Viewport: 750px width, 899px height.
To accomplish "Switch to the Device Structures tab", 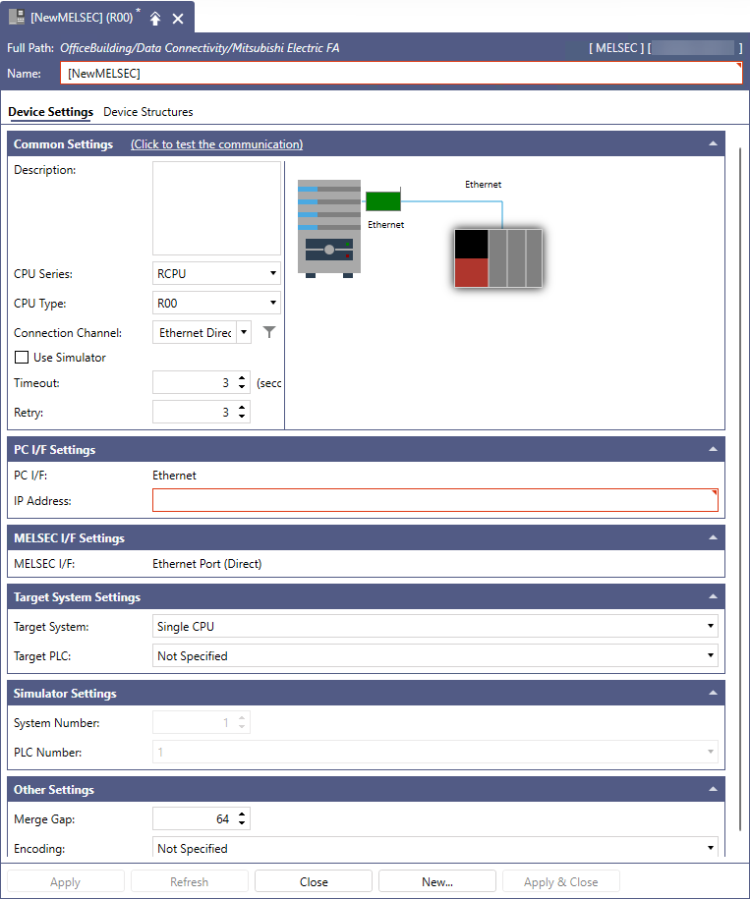I will click(148, 112).
